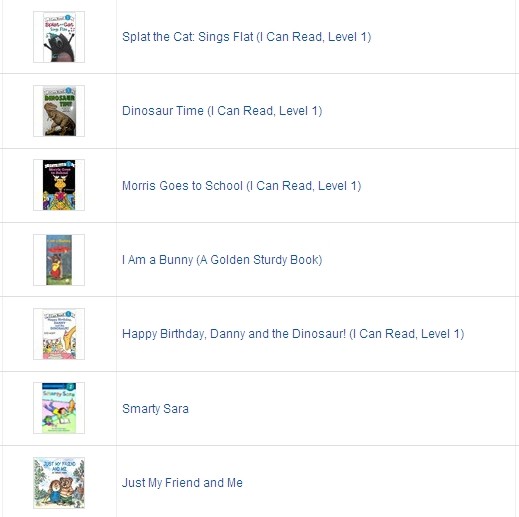Screen dimensions: 519x517
Task: Open the Just My Friend and Me cover
Action: [x=59, y=483]
